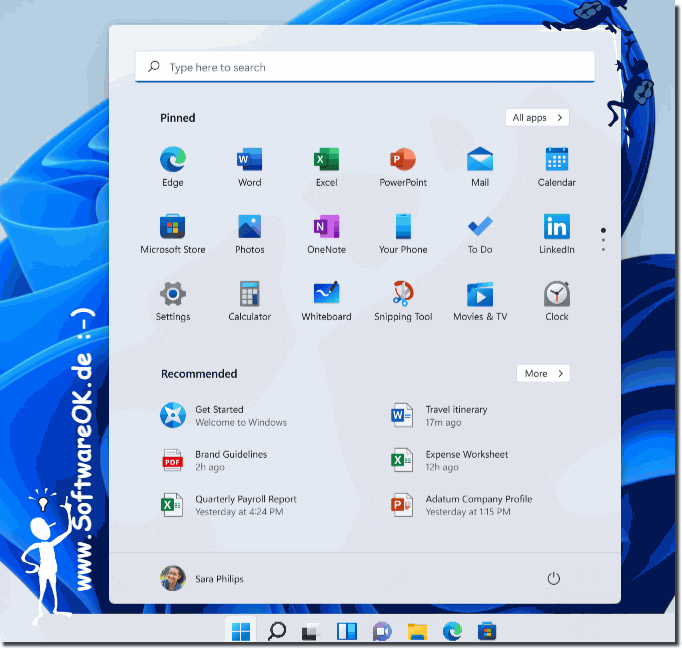
Task: Open Microsoft Store from Pinned apps
Action: [173, 234]
